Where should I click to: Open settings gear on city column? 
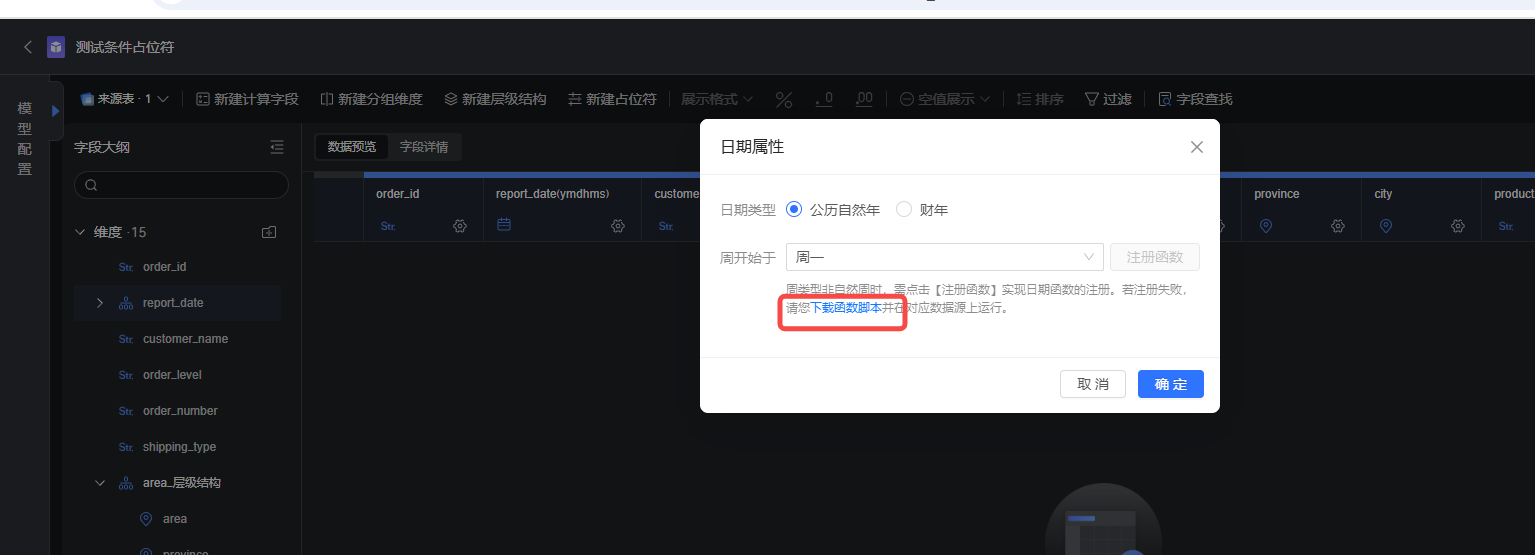coord(1458,226)
